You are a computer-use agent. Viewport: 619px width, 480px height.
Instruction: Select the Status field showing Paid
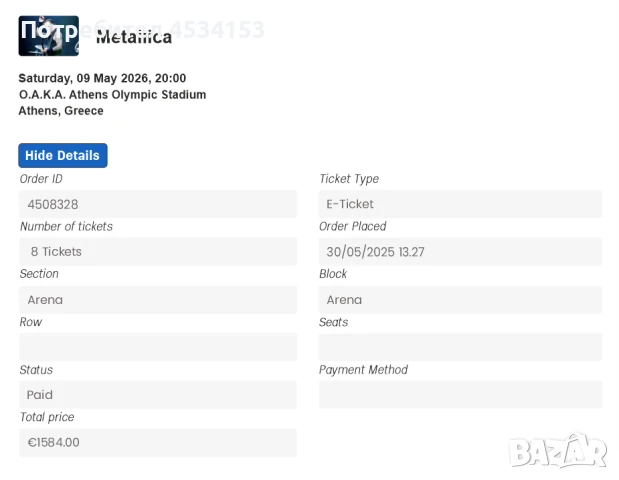[158, 395]
